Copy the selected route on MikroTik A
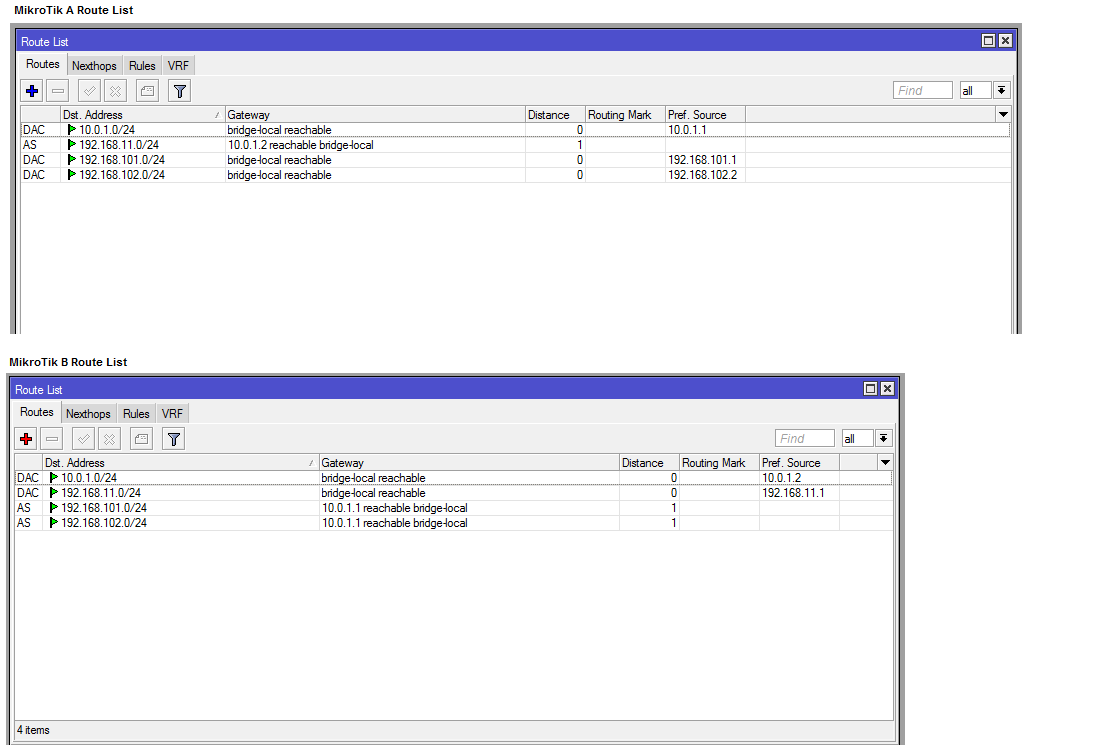This screenshot has height=745, width=1114. (146, 90)
